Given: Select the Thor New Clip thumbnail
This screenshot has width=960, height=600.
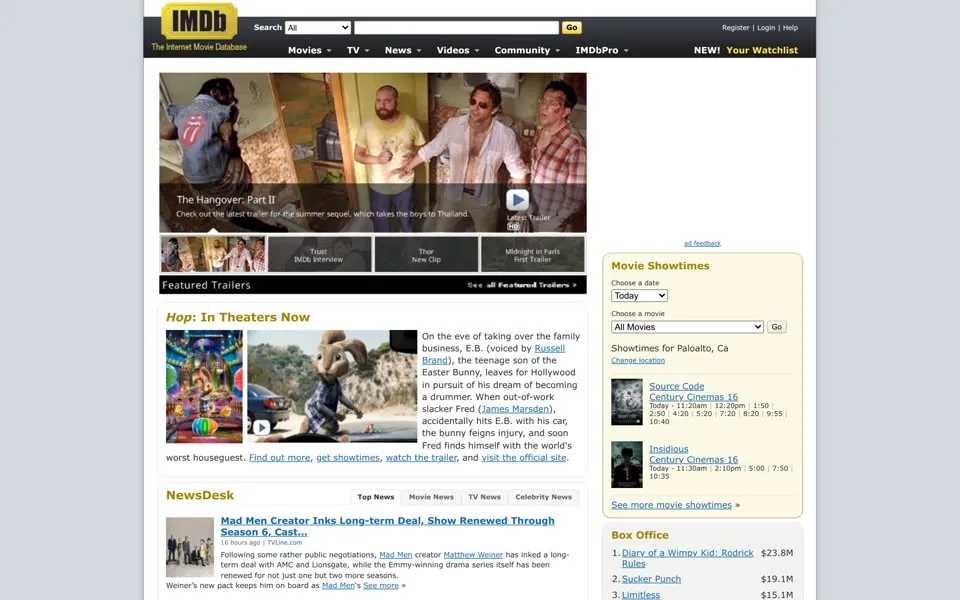Looking at the screenshot, I should (426, 254).
